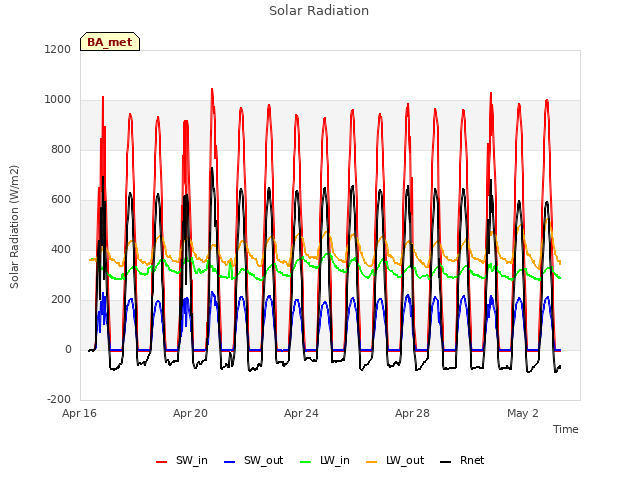Image resolution: width=640 pixels, height=480 pixels.
Task: Click the 800 y-axis tick label
Action: pos(61,149)
